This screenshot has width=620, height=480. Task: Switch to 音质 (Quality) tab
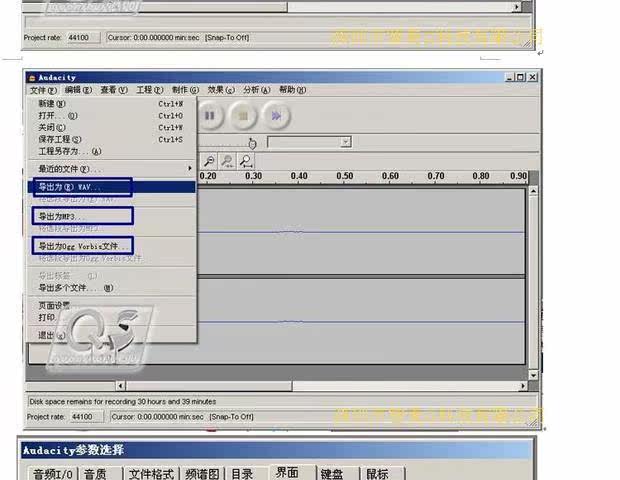point(100,474)
